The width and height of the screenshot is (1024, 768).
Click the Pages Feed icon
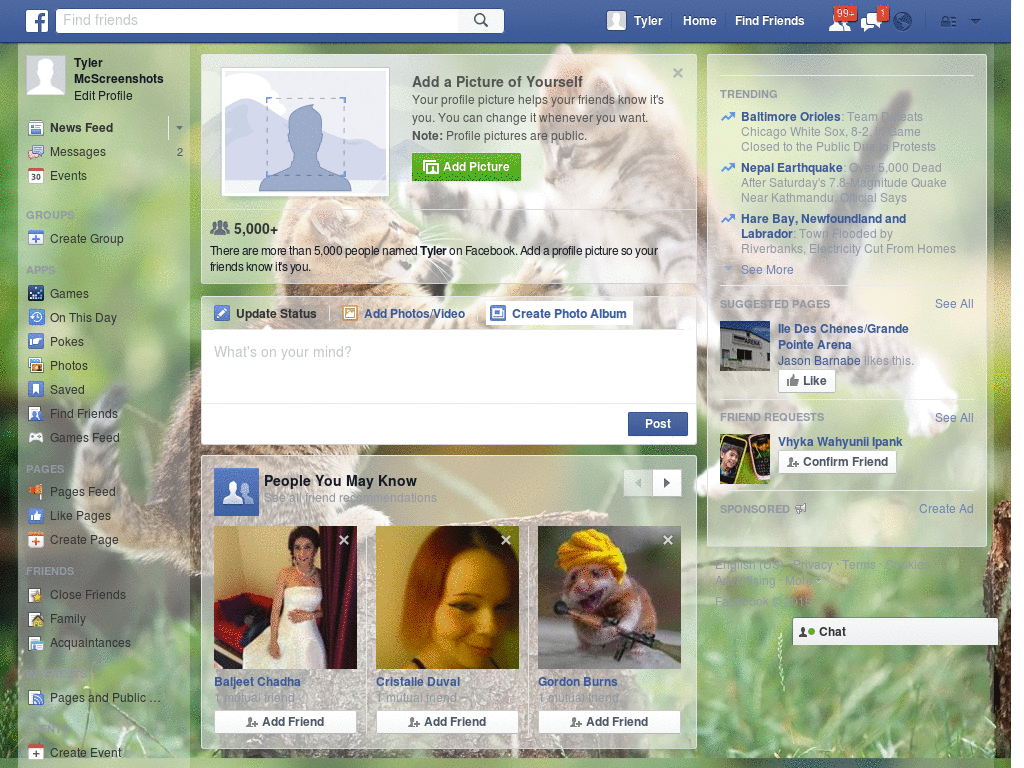[36, 491]
